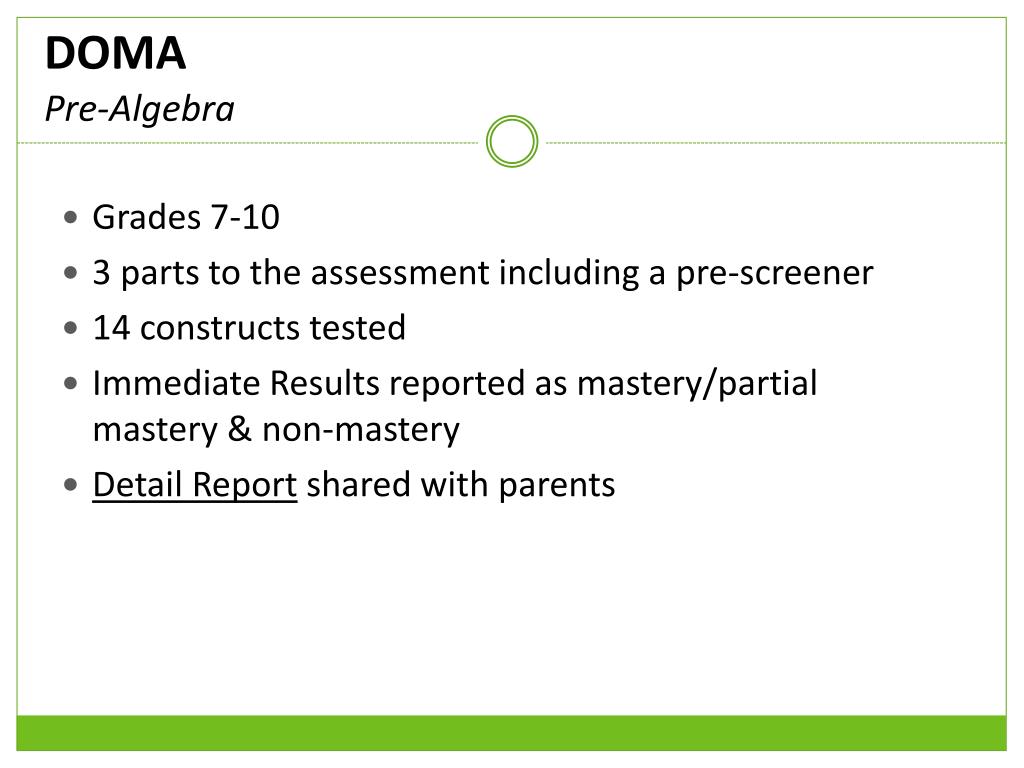Click the green footer bar

point(512,732)
